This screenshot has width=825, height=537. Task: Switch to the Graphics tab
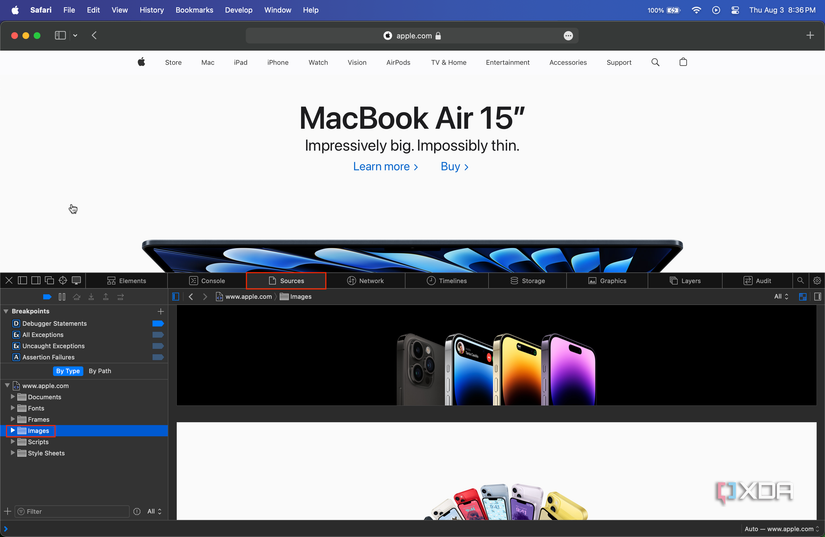pos(607,280)
